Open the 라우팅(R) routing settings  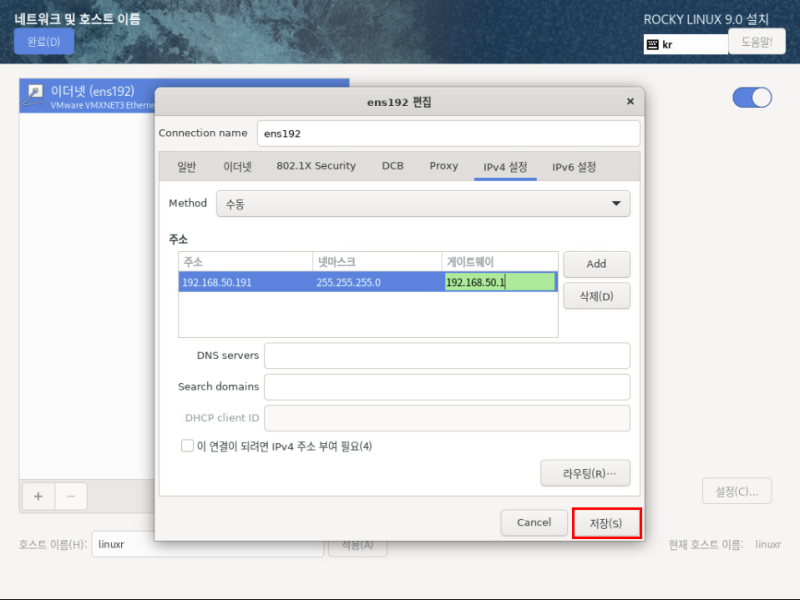[585, 473]
